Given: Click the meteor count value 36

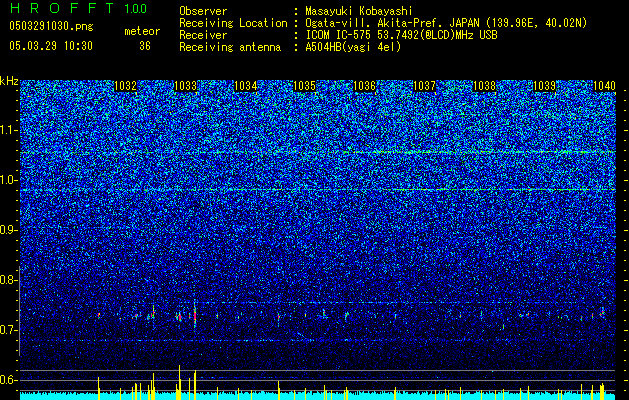Looking at the screenshot, I should 145,46.
